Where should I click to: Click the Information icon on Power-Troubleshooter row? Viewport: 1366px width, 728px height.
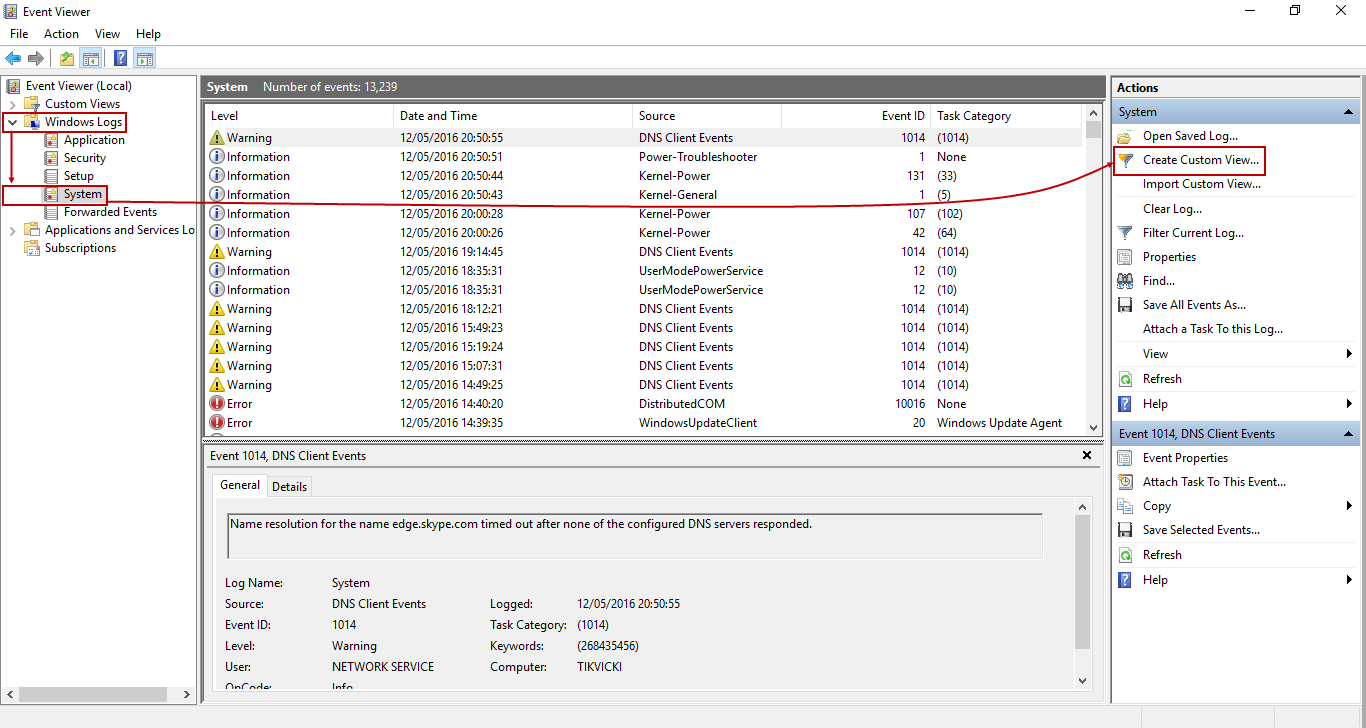[x=217, y=157]
